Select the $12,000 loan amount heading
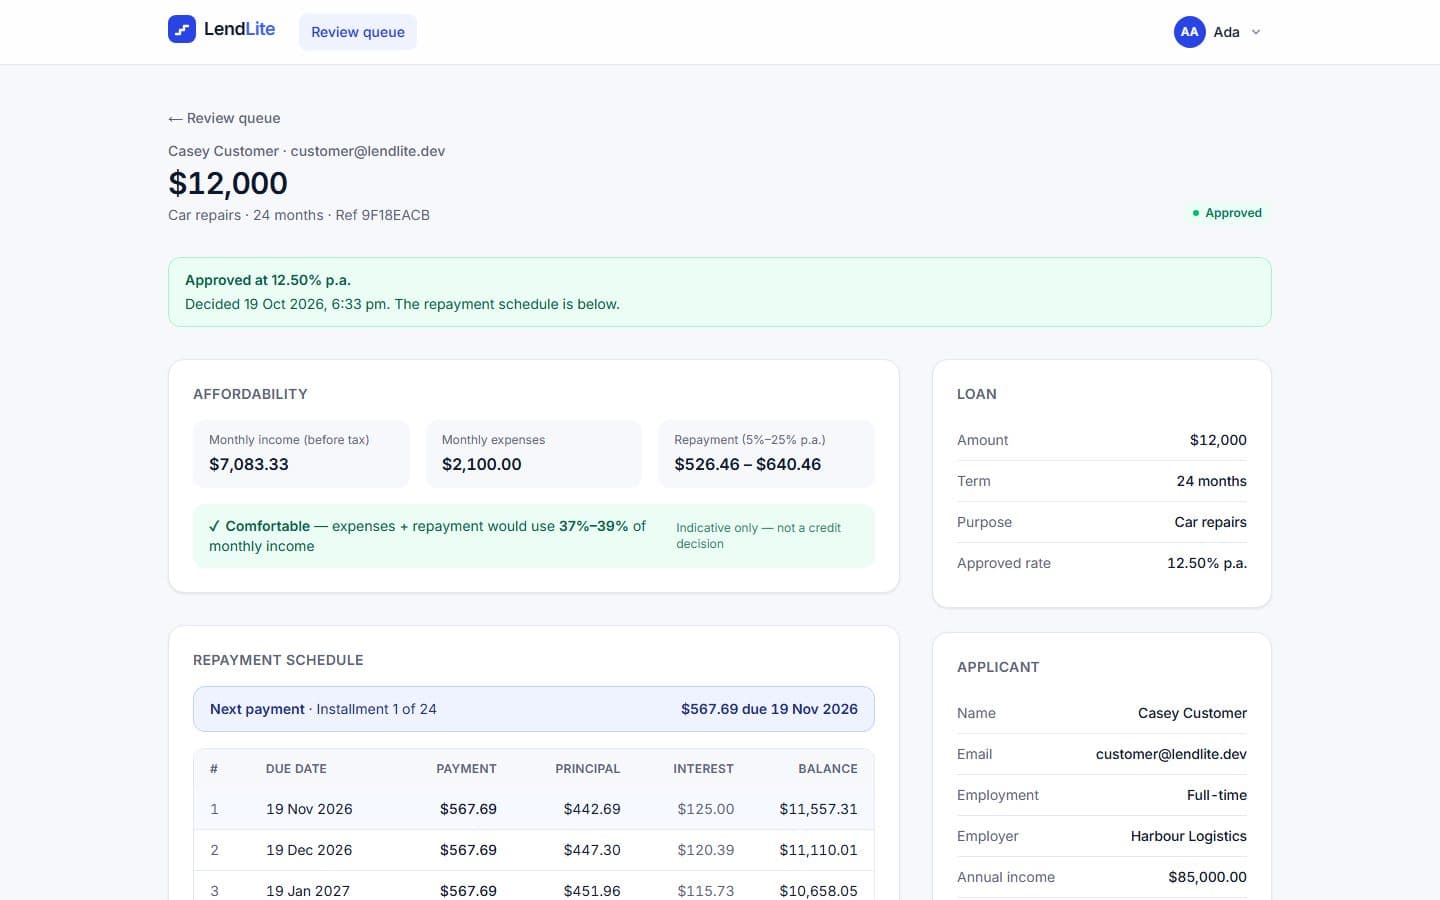Viewport: 1440px width, 900px height. coord(228,183)
